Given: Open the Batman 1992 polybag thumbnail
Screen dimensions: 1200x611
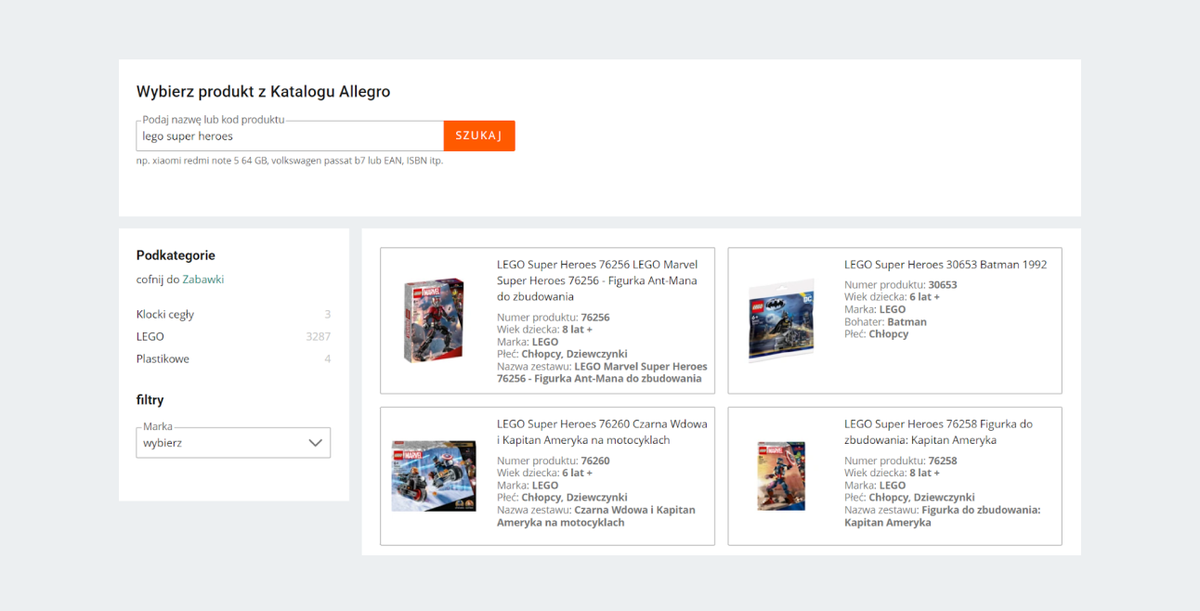Looking at the screenshot, I should click(x=781, y=320).
